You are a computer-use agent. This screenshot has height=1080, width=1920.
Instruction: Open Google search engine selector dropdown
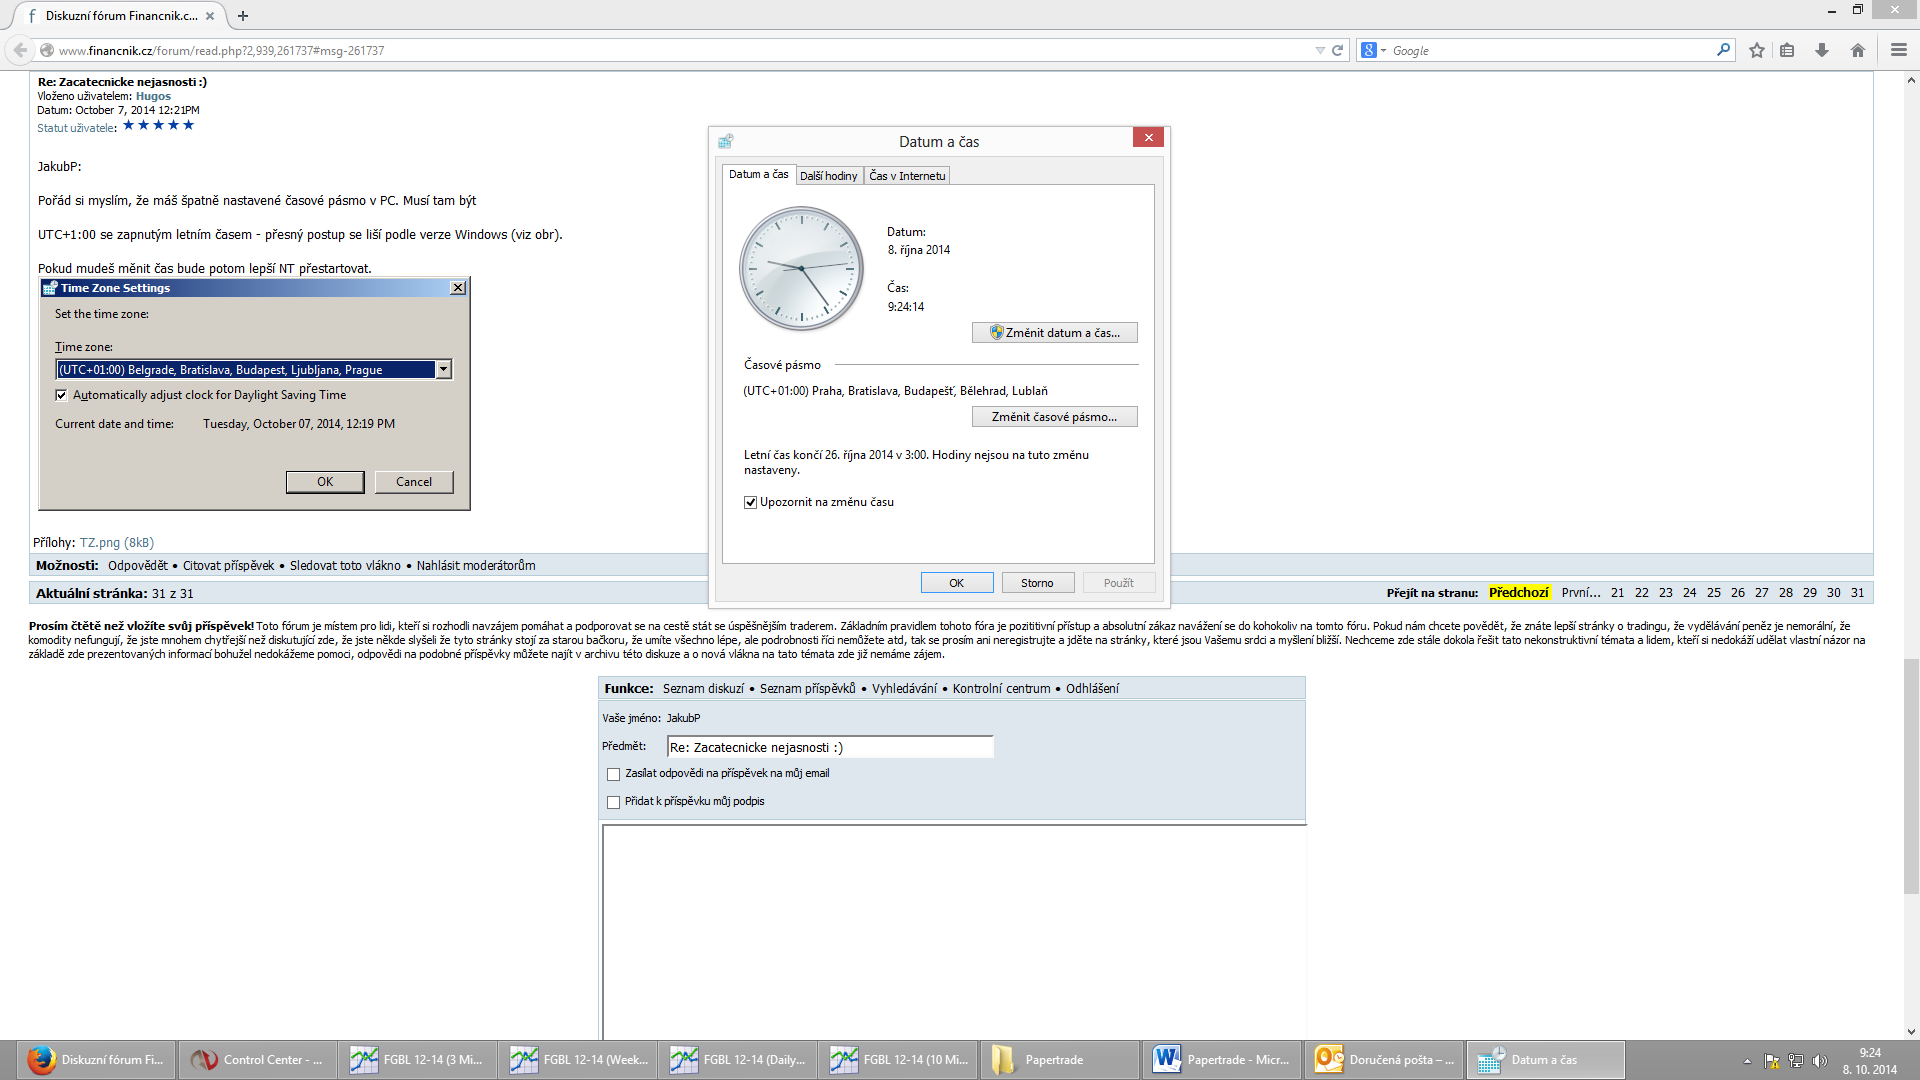click(1374, 50)
